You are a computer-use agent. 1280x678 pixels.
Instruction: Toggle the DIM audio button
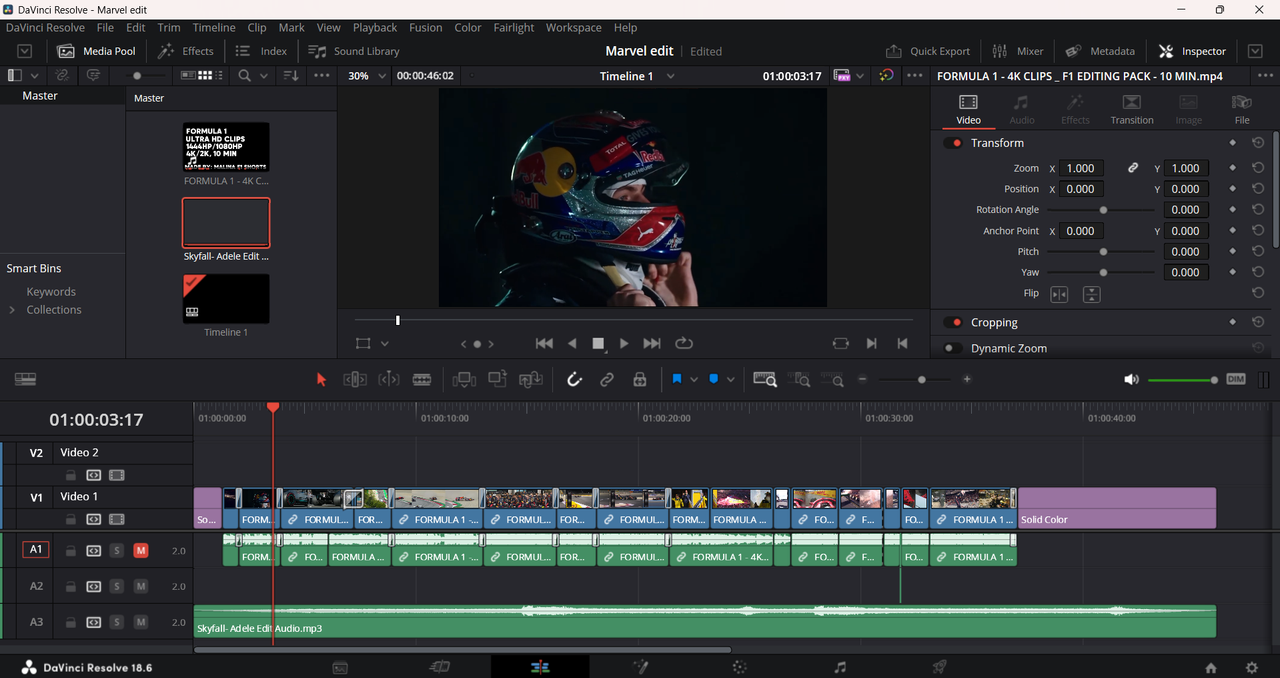[x=1236, y=380]
